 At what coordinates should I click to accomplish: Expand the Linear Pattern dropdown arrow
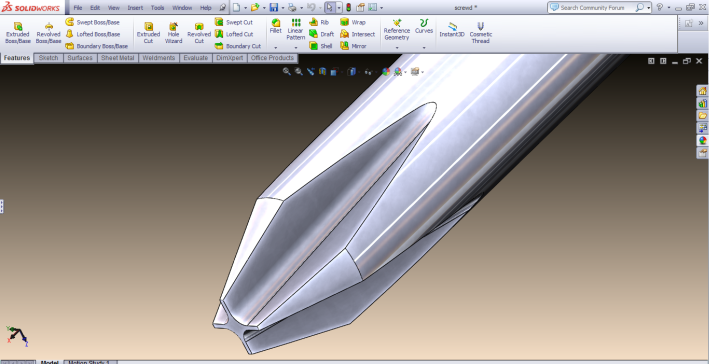(x=295, y=48)
